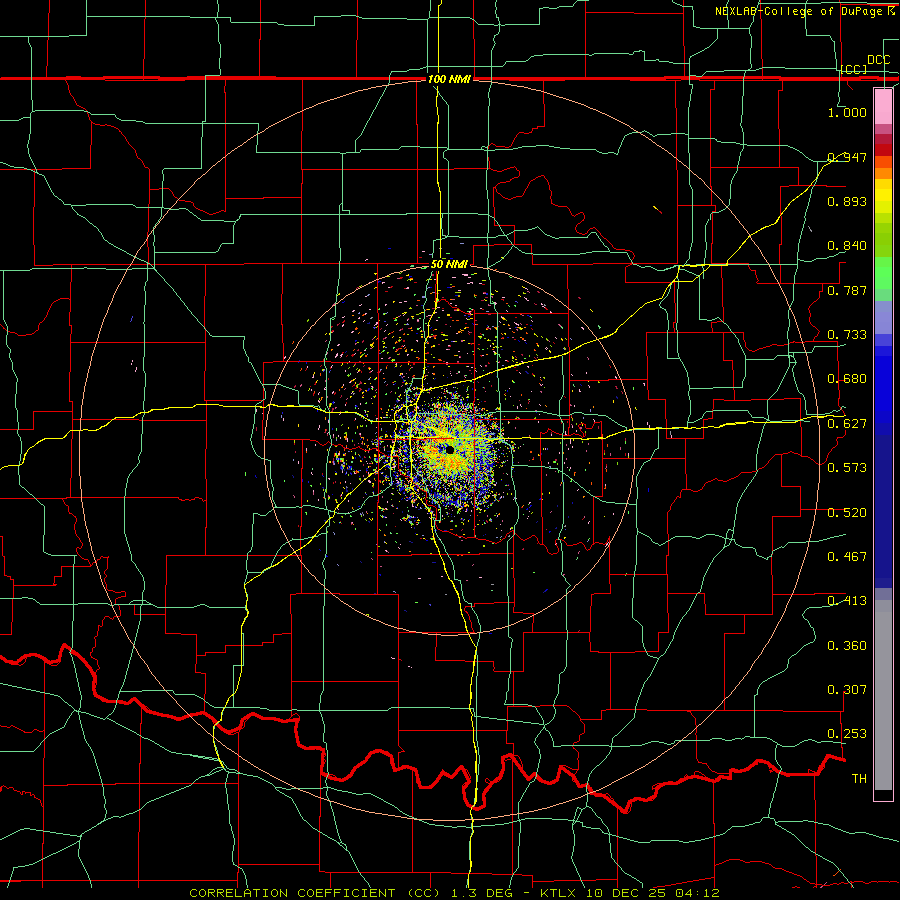The image size is (900, 900).
Task: Click the 0.520 legend value
Action: [847, 513]
